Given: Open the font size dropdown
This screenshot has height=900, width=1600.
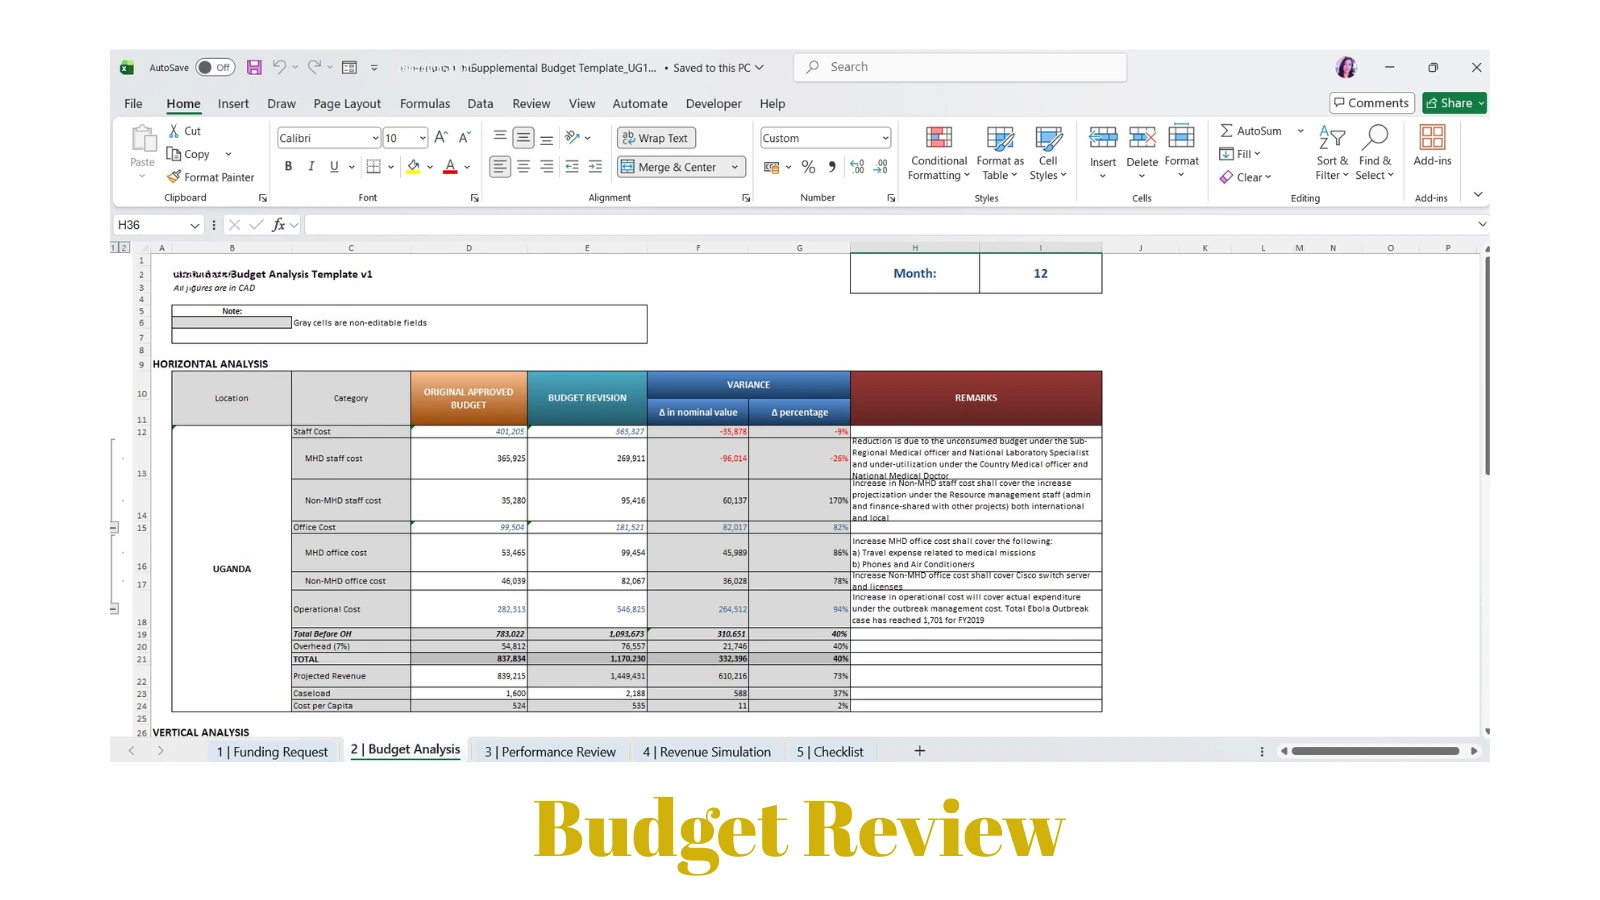Looking at the screenshot, I should pyautogui.click(x=423, y=138).
